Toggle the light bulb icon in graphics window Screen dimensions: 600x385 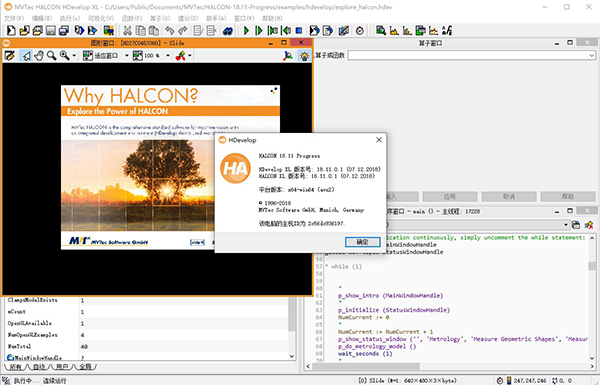(x=304, y=55)
